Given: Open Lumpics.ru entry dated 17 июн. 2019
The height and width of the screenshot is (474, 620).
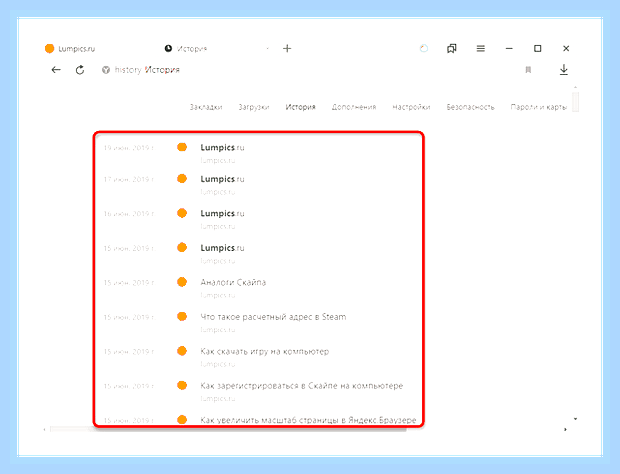Looking at the screenshot, I should click(x=222, y=179).
